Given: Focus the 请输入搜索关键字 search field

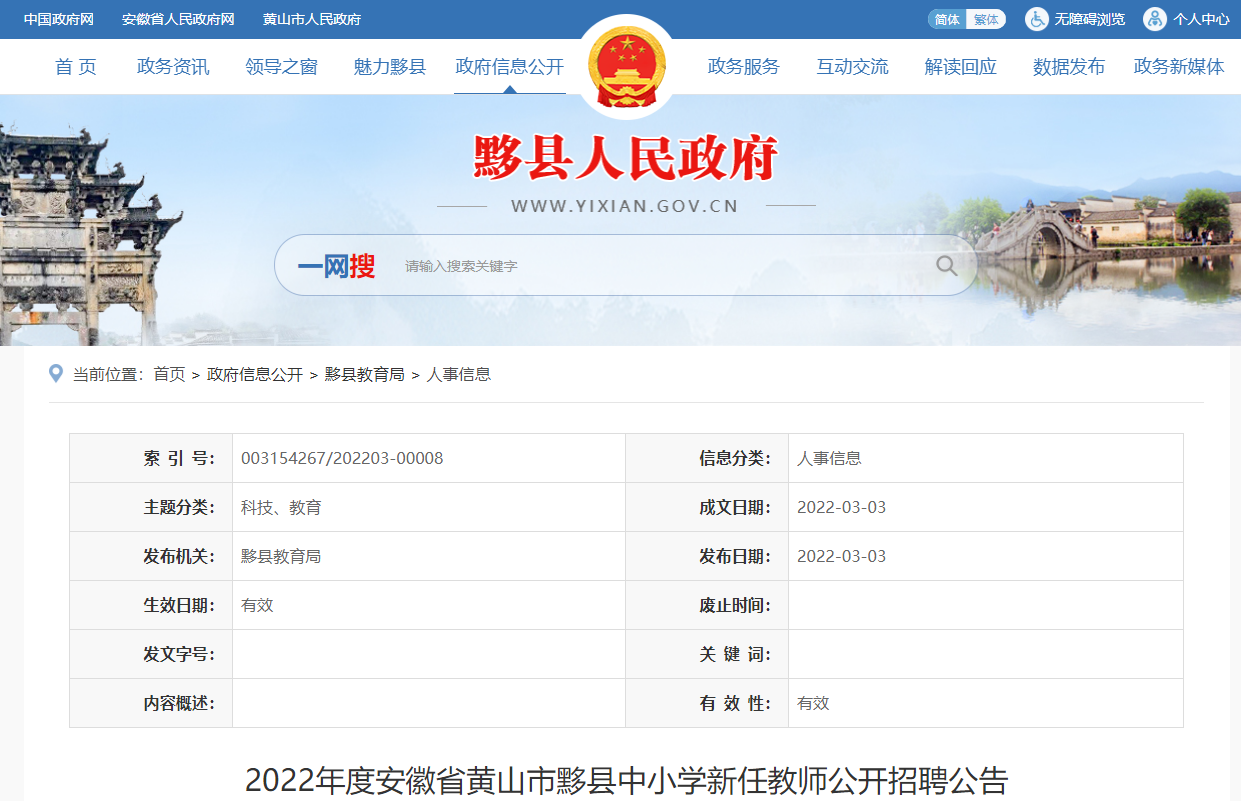Looking at the screenshot, I should (x=660, y=266).
